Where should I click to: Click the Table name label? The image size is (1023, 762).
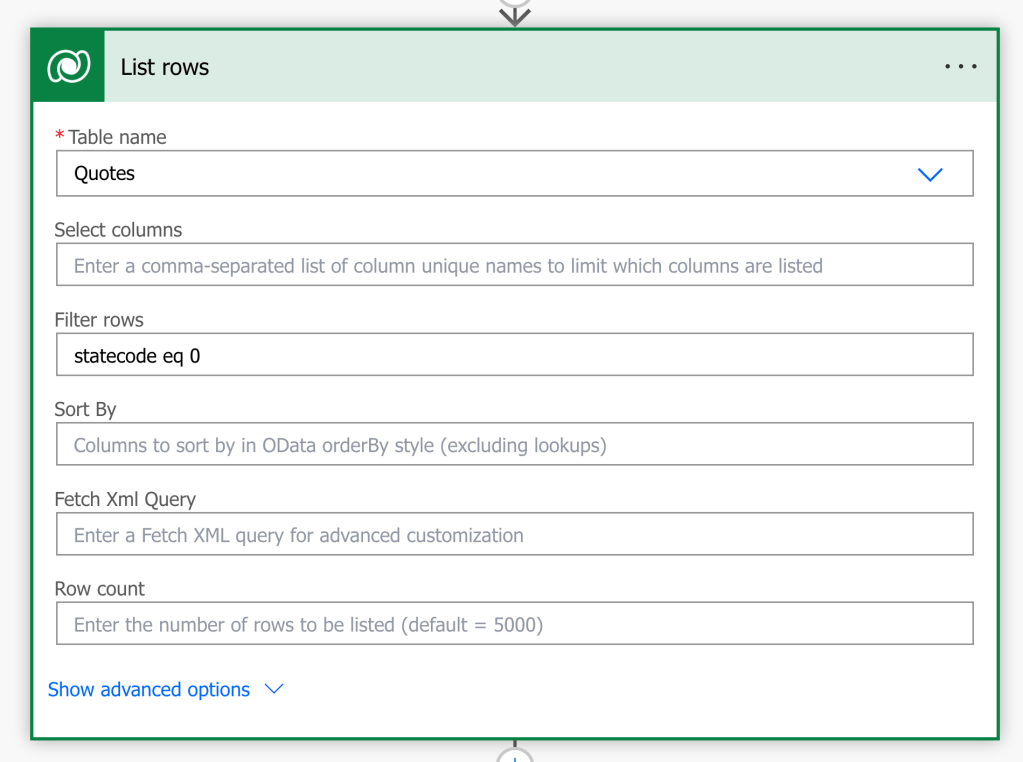click(116, 137)
